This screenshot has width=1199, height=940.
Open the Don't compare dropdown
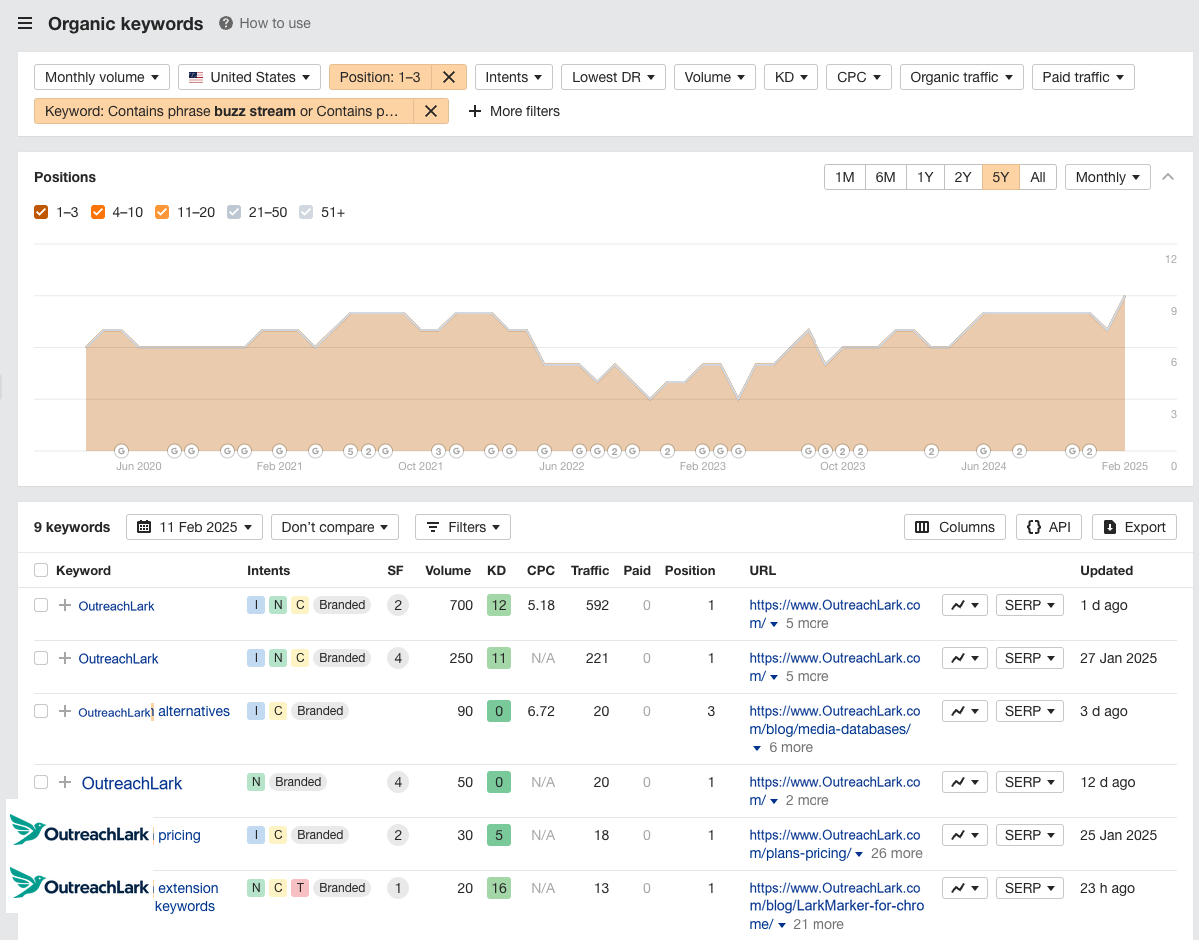tap(335, 527)
